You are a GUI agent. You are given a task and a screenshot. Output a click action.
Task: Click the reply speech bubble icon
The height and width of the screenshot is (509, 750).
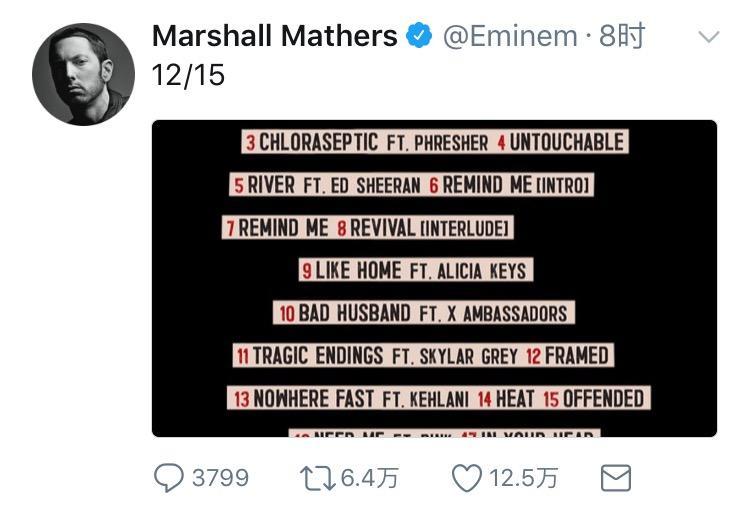[x=168, y=477]
